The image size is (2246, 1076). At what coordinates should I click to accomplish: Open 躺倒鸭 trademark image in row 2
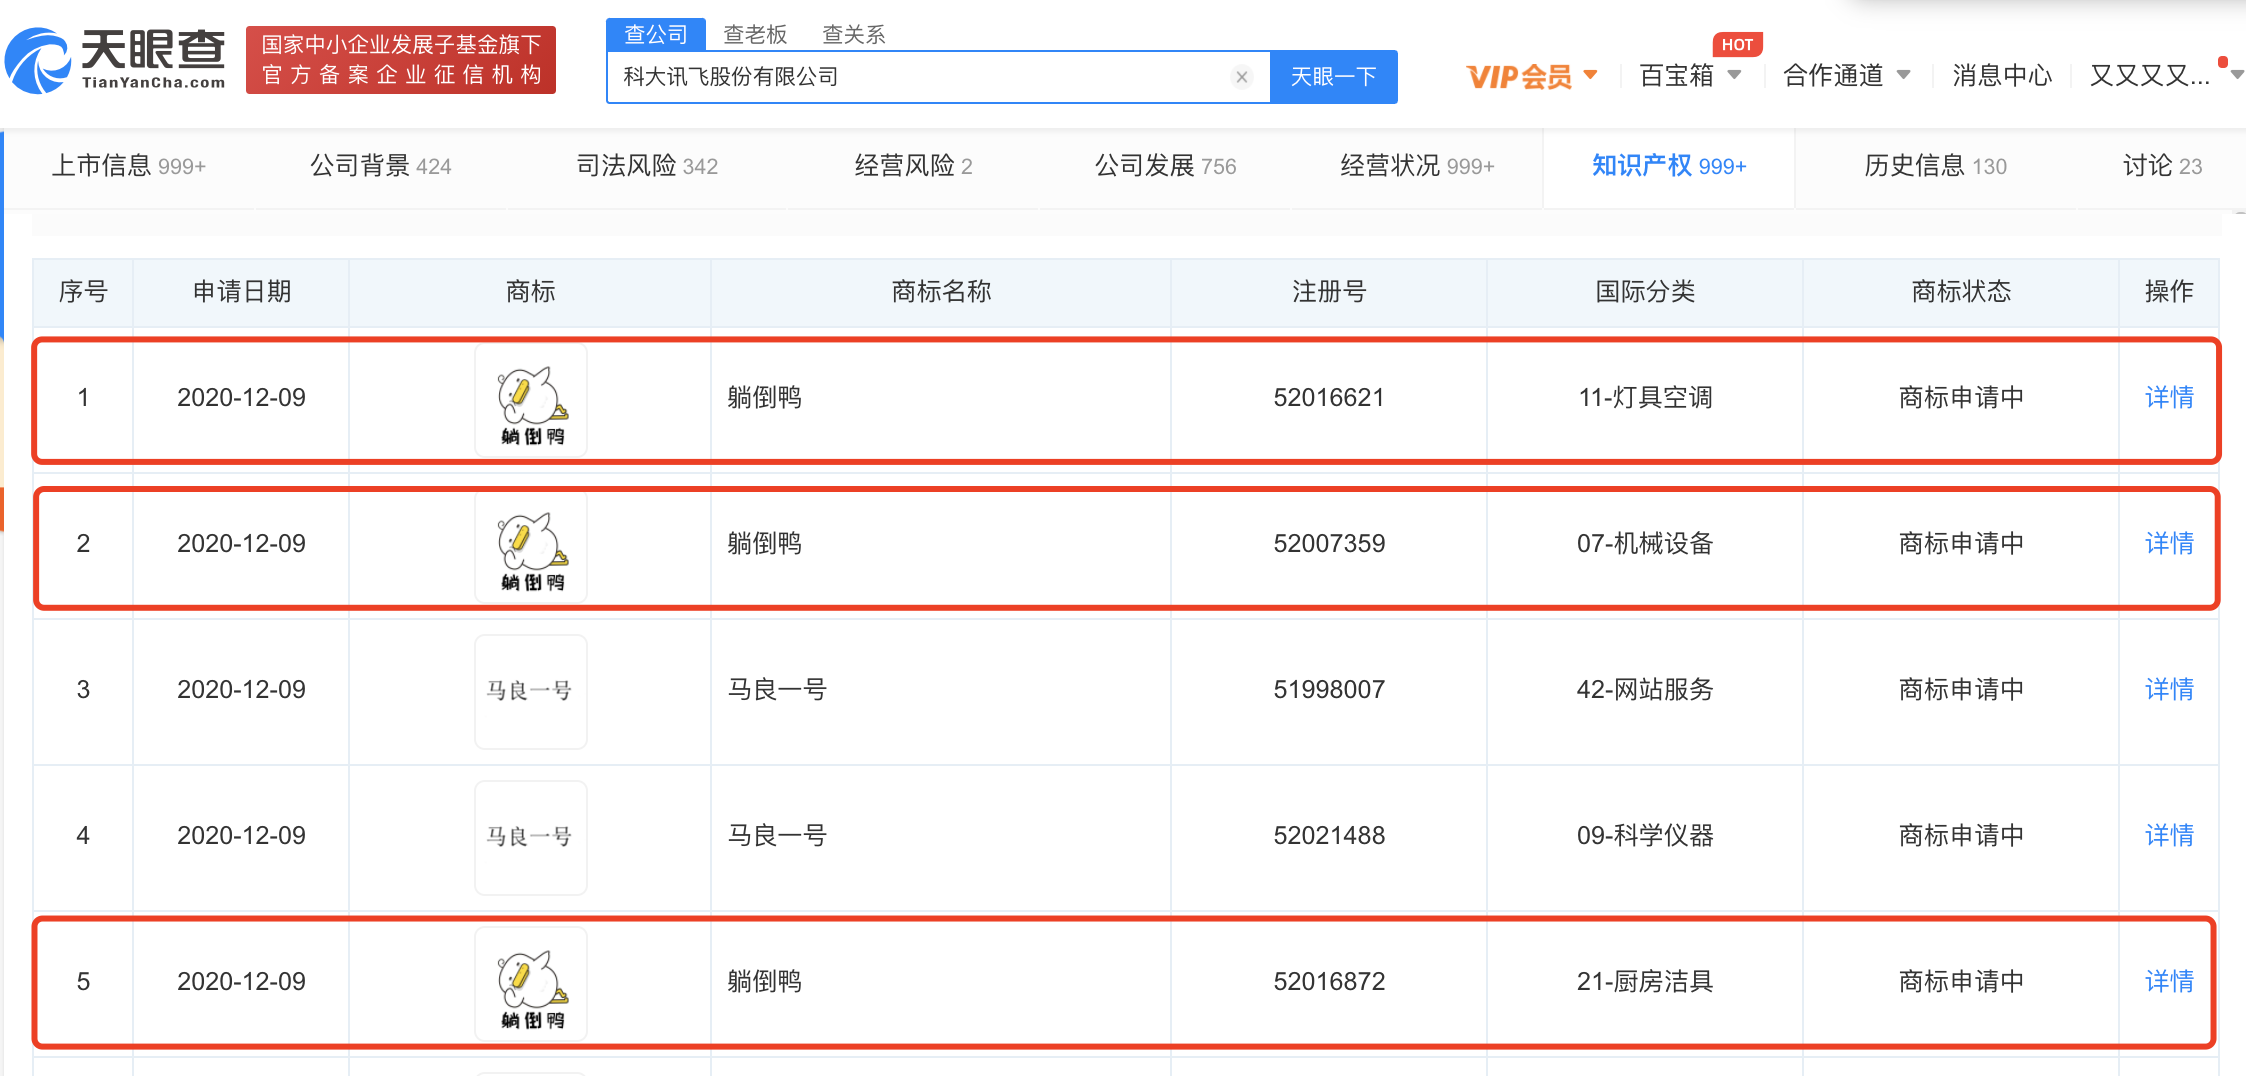pos(531,545)
